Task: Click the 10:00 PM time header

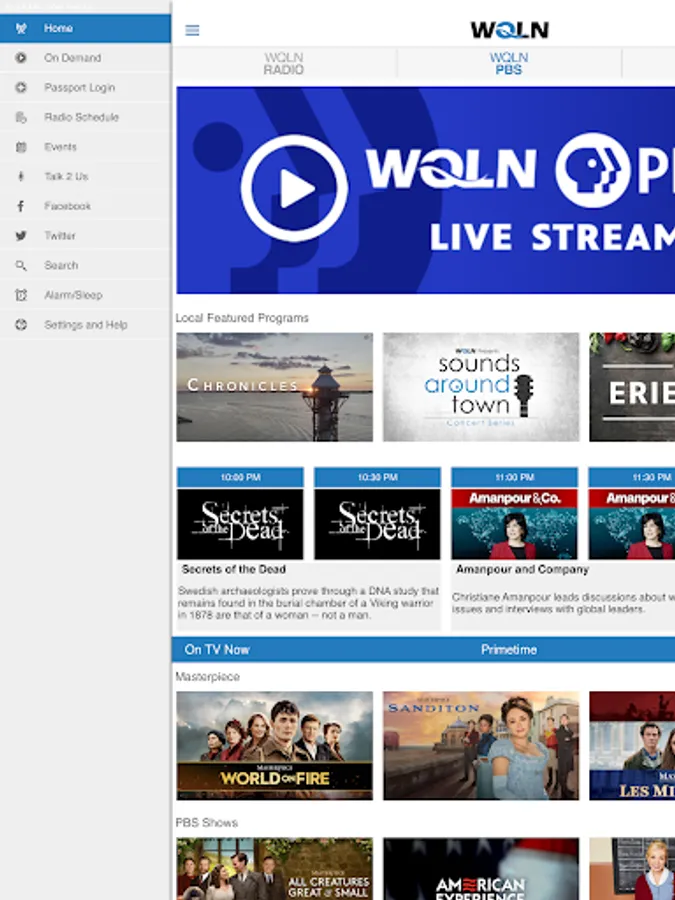Action: pyautogui.click(x=240, y=478)
